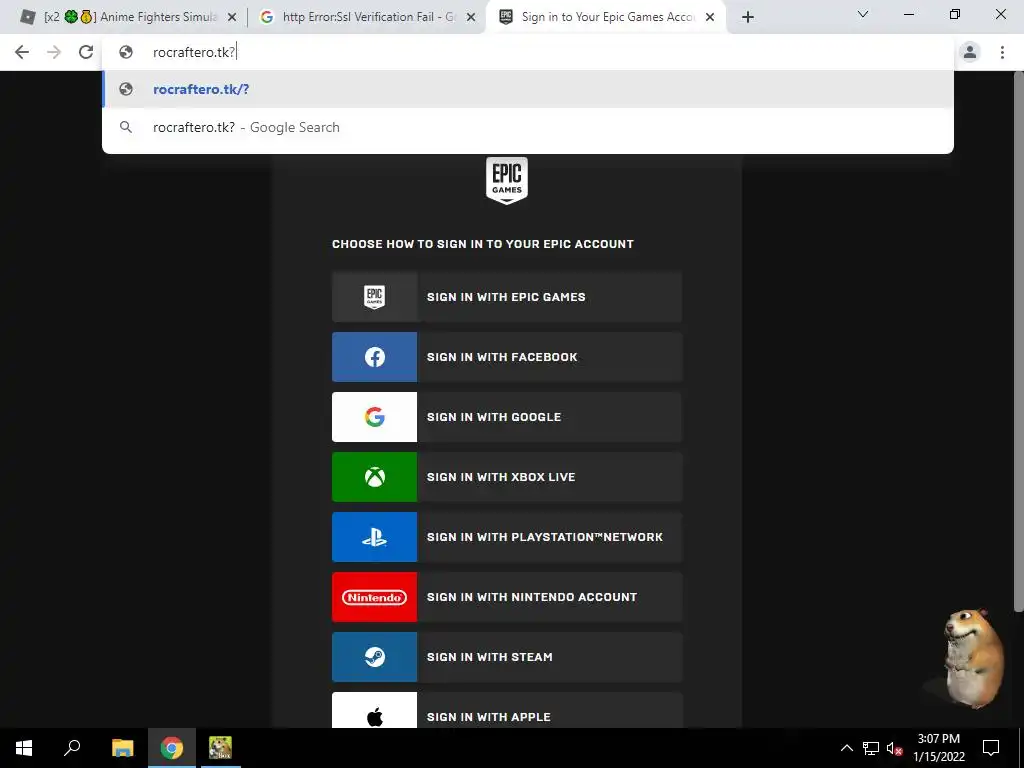Click Sign in with PlayStation Network
Viewport: 1024px width, 768px height.
point(507,537)
